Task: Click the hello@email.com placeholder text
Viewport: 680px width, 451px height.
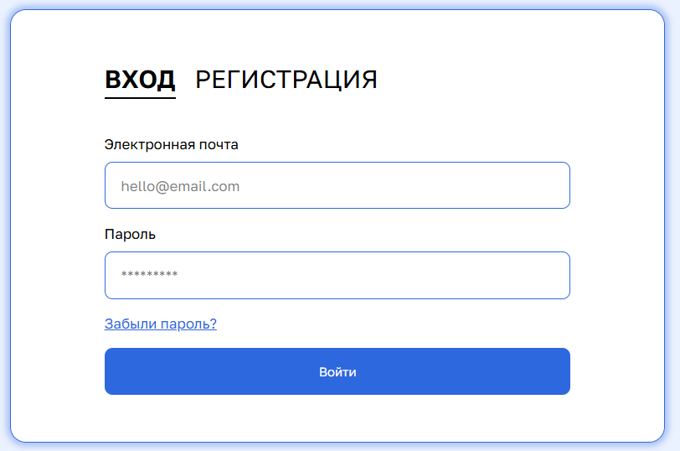Action: (x=180, y=186)
